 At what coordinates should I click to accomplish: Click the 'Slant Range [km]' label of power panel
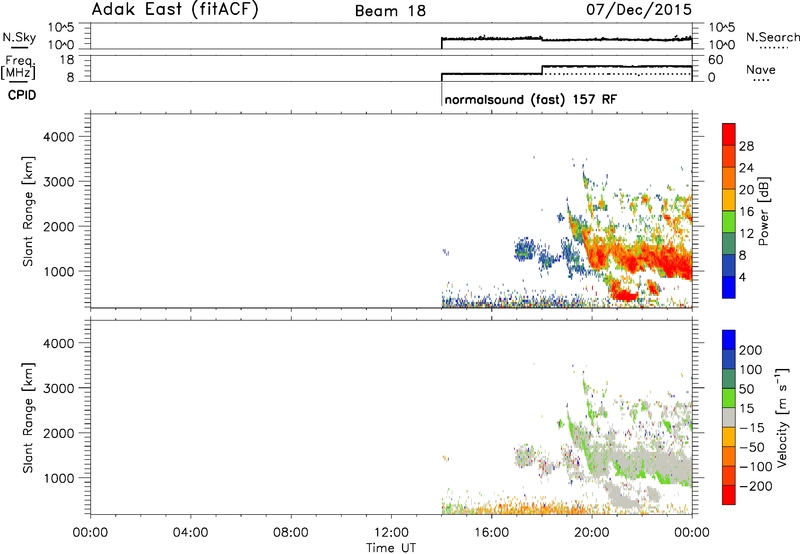pyautogui.click(x=28, y=211)
